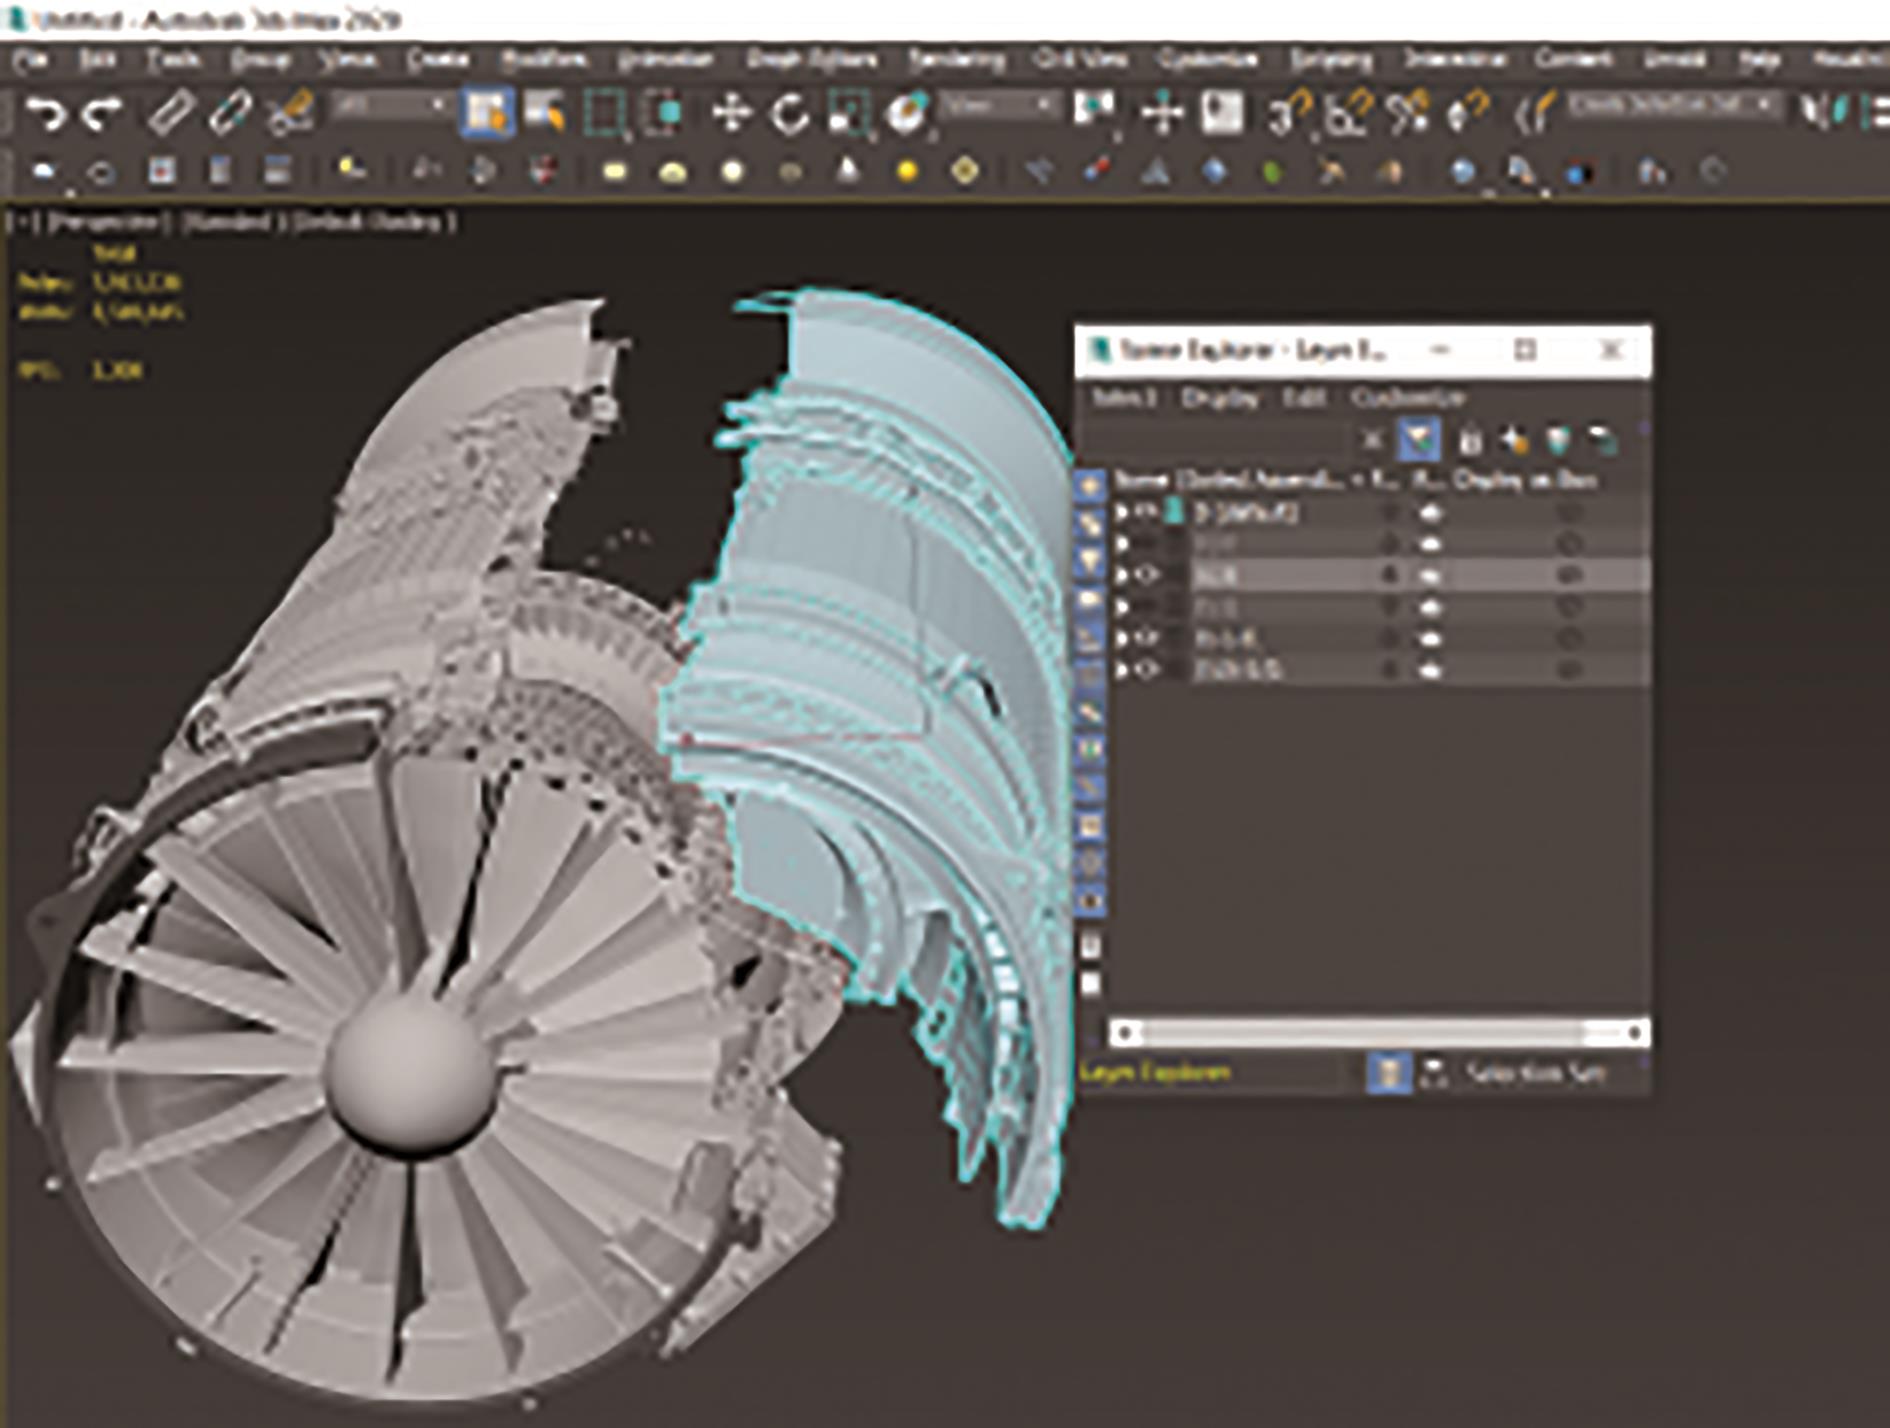
Task: Activate the Select and Scale tool
Action: [x=849, y=113]
